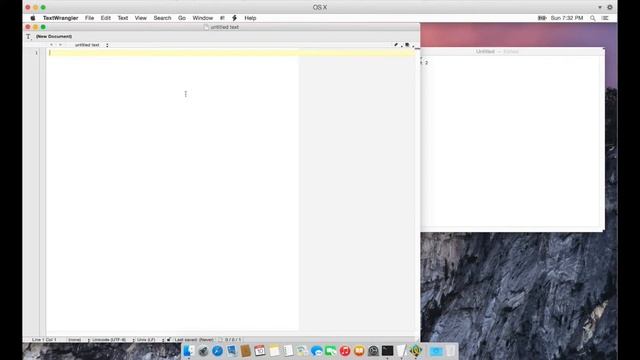This screenshot has width=640, height=360.
Task: Open the Help menu
Action: coord(250,18)
